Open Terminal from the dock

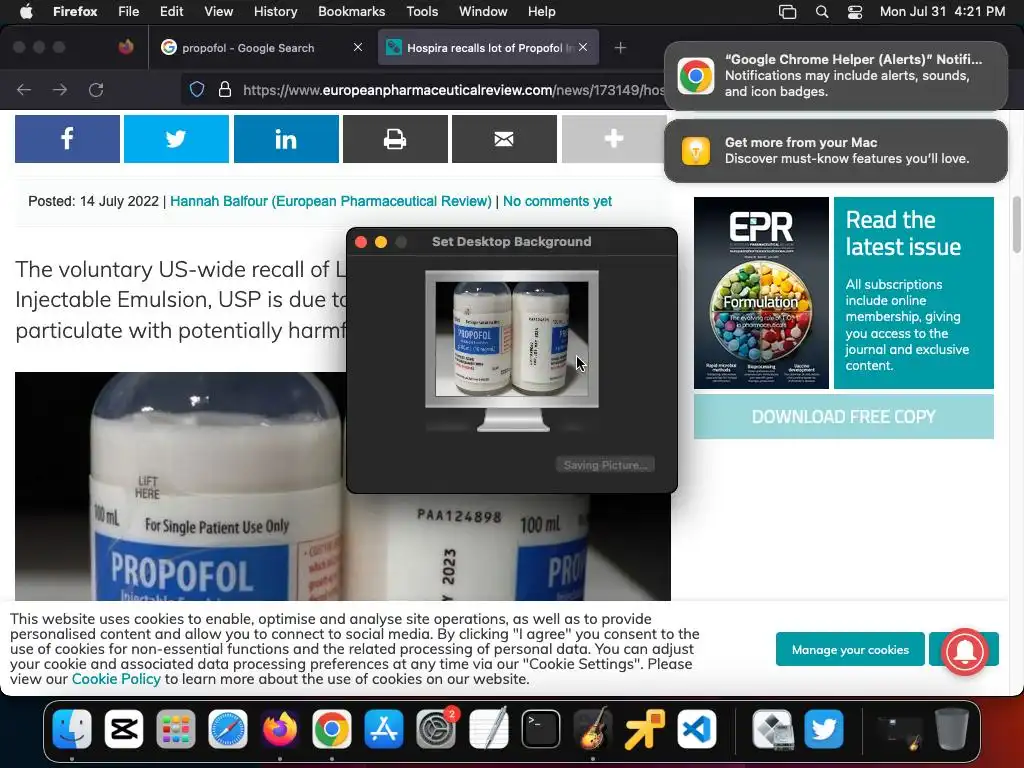[541, 729]
